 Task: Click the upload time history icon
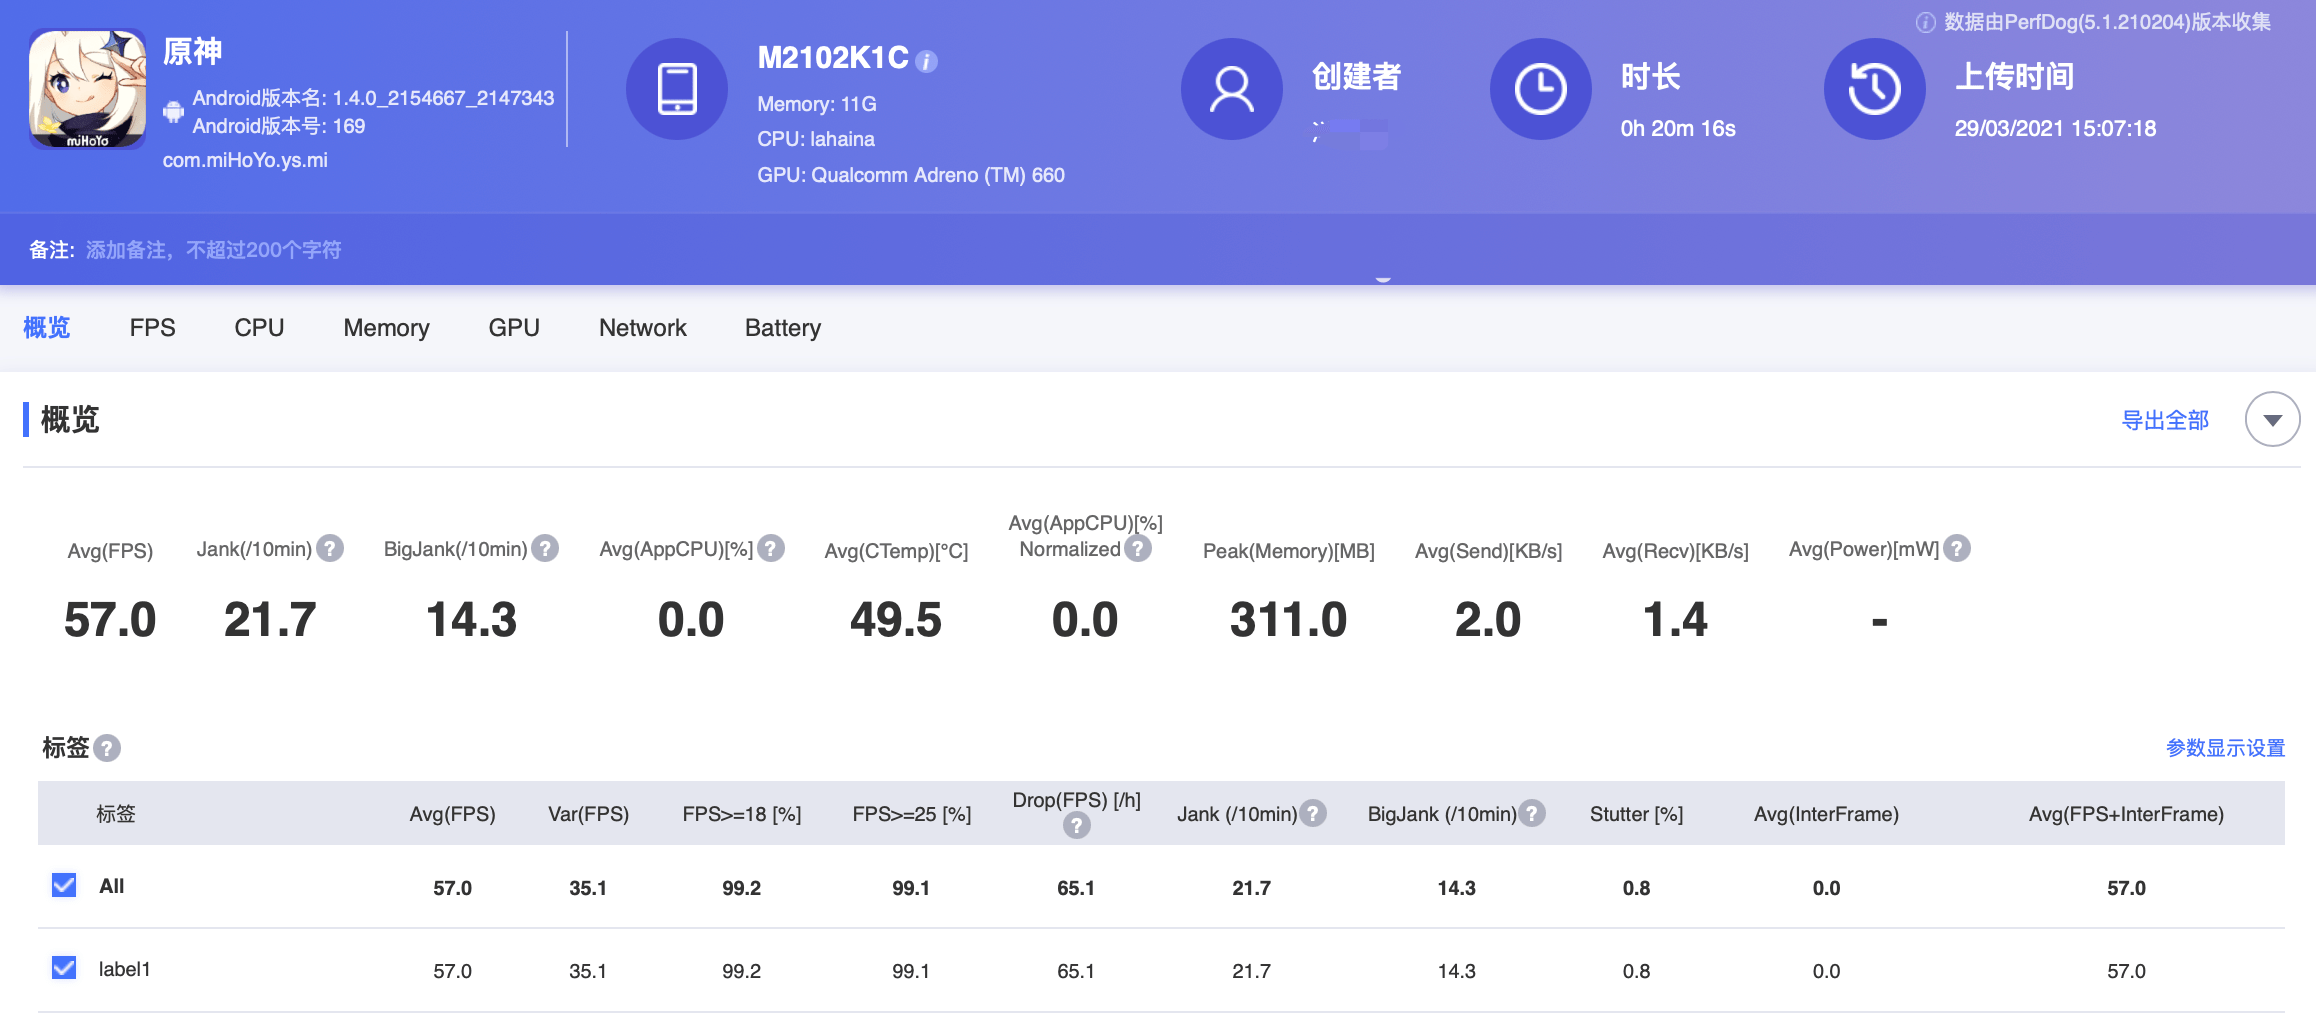click(x=1875, y=89)
